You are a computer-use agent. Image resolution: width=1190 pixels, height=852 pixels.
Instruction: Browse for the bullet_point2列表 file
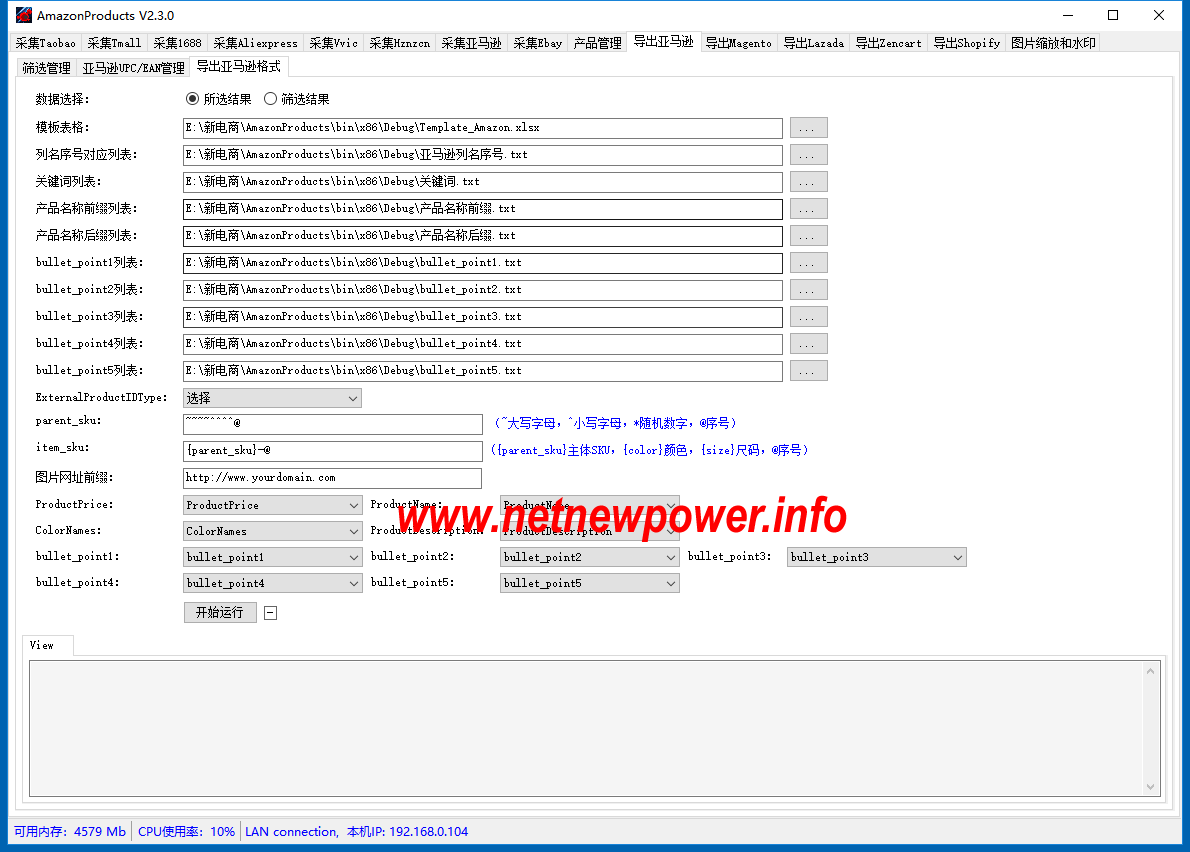coord(808,290)
